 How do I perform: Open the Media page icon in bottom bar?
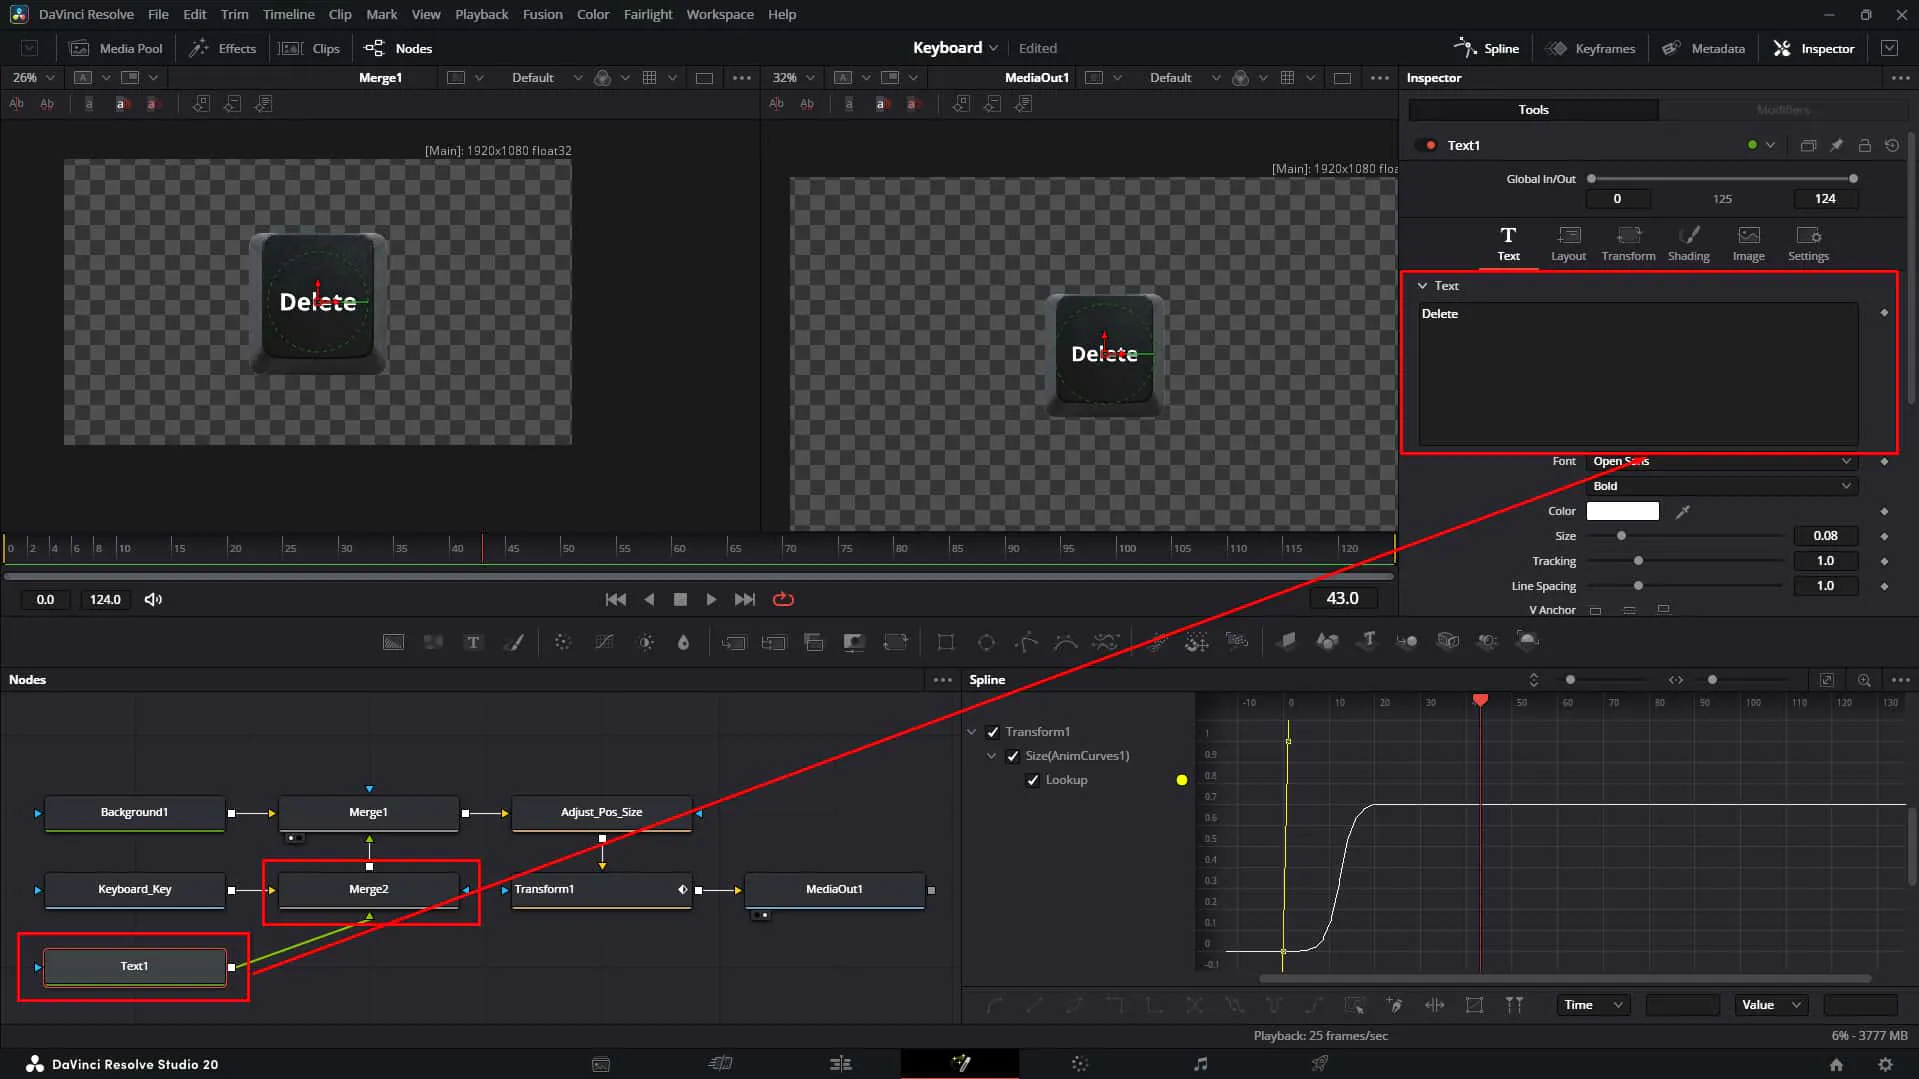click(x=600, y=1064)
